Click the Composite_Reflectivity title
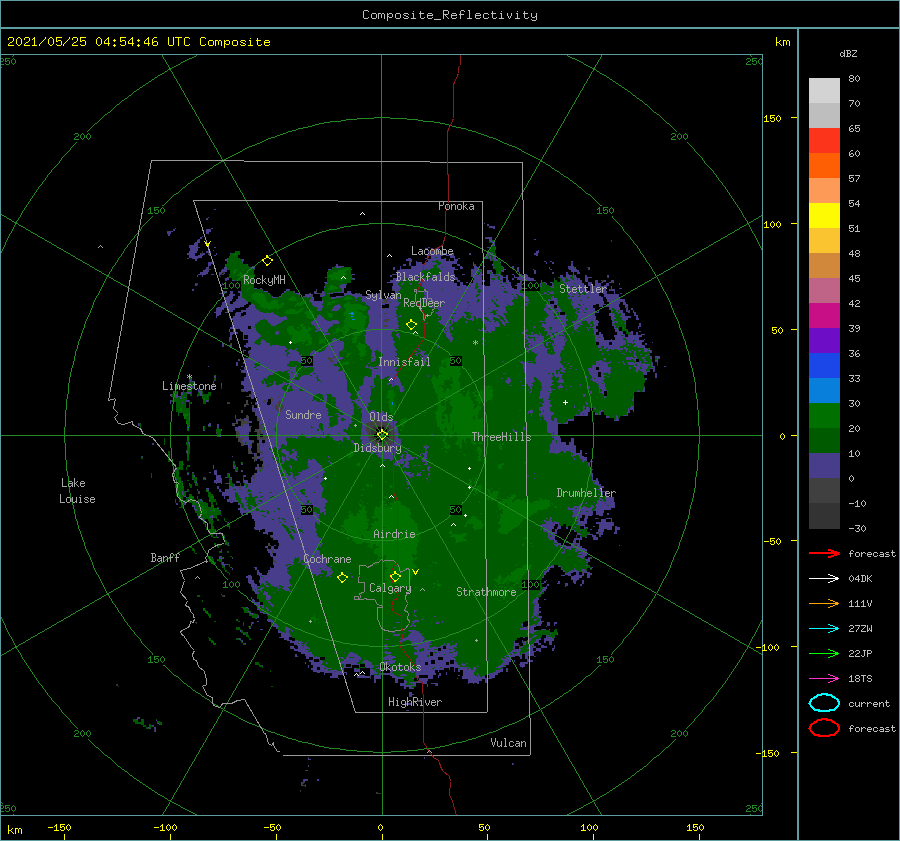Screen dimensions: 900x841 (x=450, y=15)
